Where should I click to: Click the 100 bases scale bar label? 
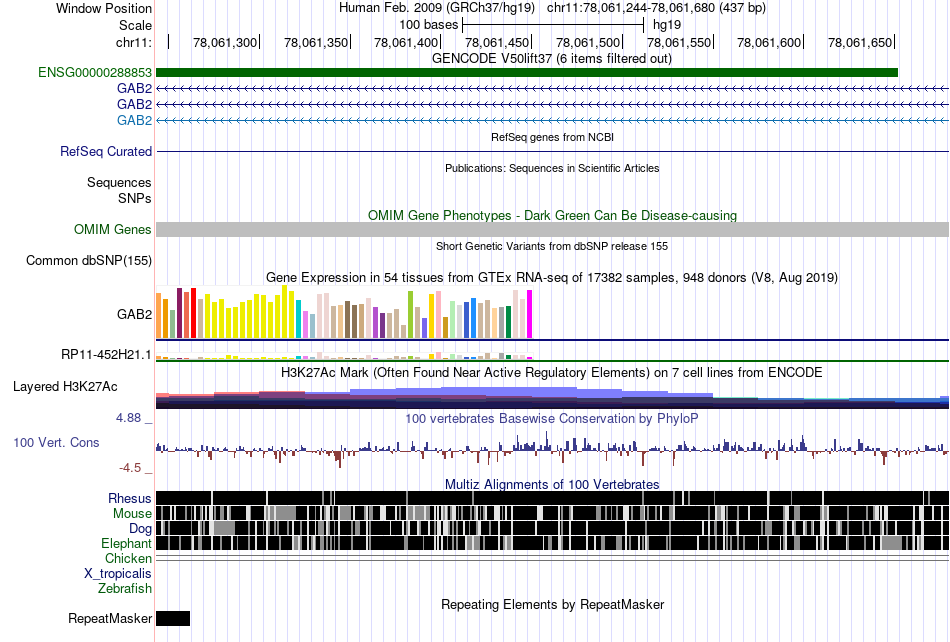pyautogui.click(x=428, y=25)
